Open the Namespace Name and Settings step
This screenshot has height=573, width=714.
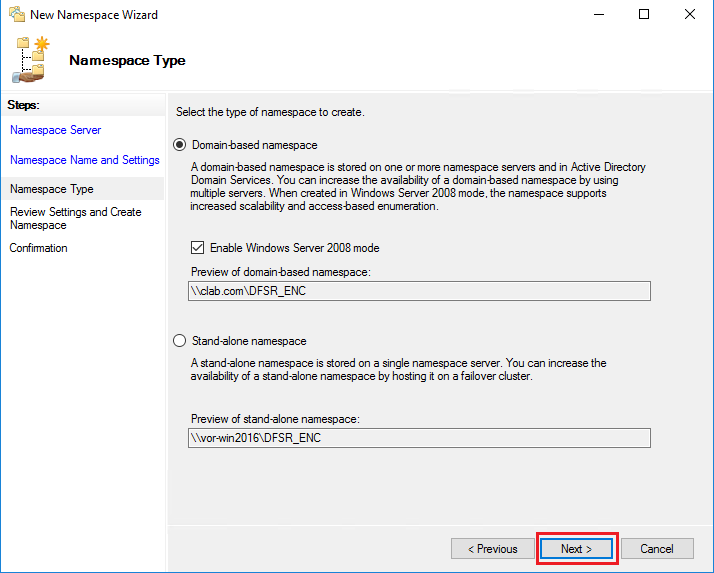[84, 160]
